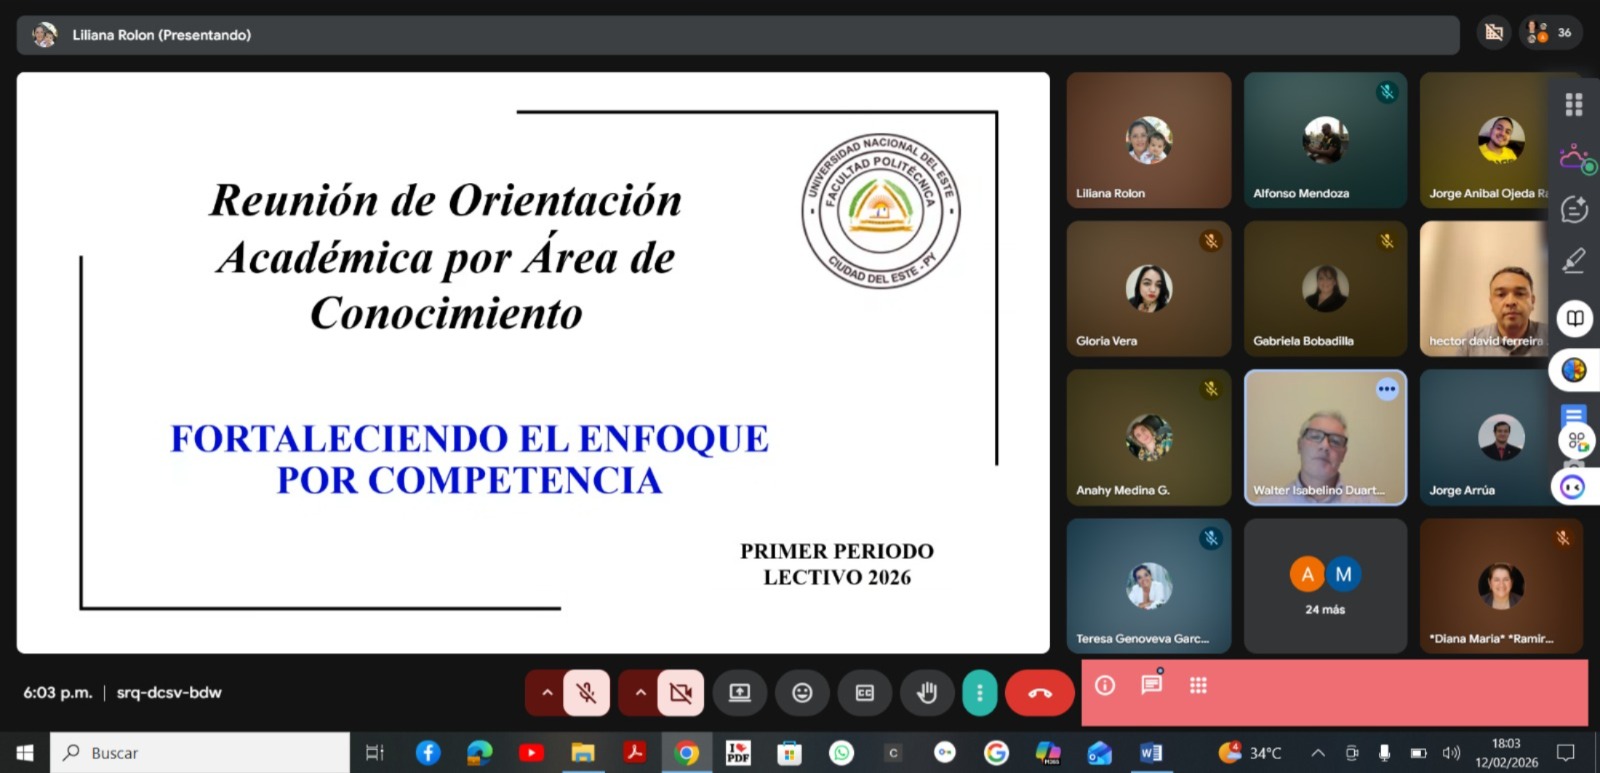Expand audio settings arrow beside microphone
The image size is (1600, 773).
546,693
